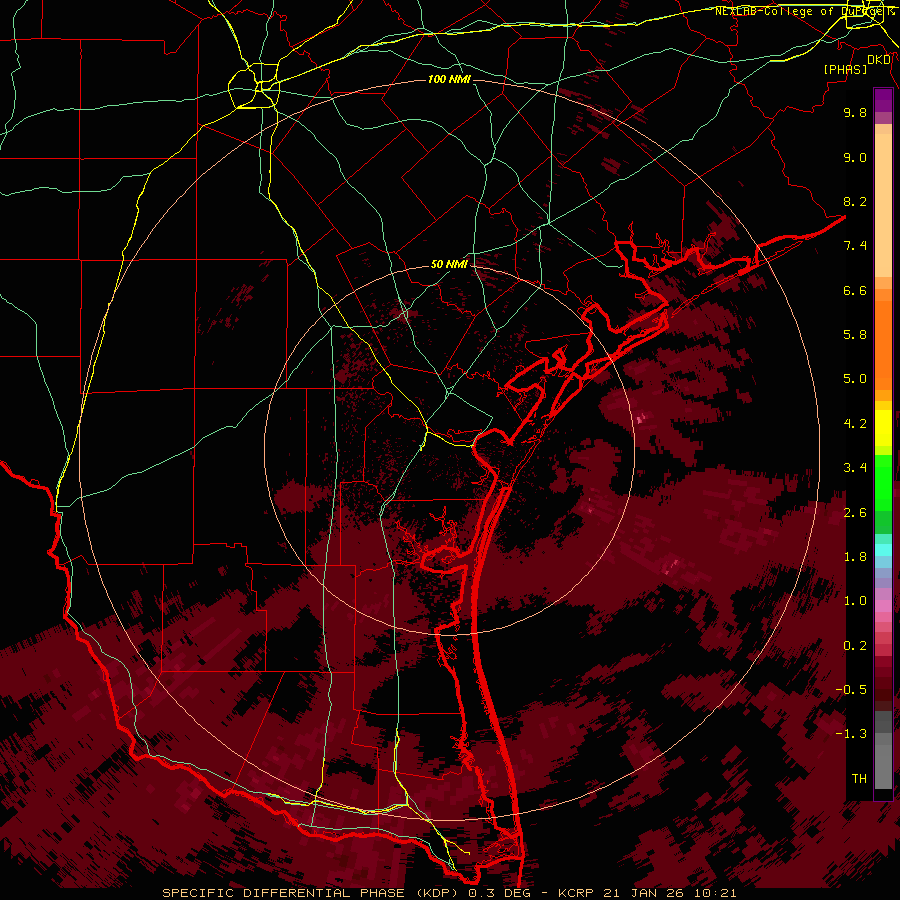Click the 1.8 value on the color scale
The width and height of the screenshot is (900, 900).
pyautogui.click(x=855, y=557)
